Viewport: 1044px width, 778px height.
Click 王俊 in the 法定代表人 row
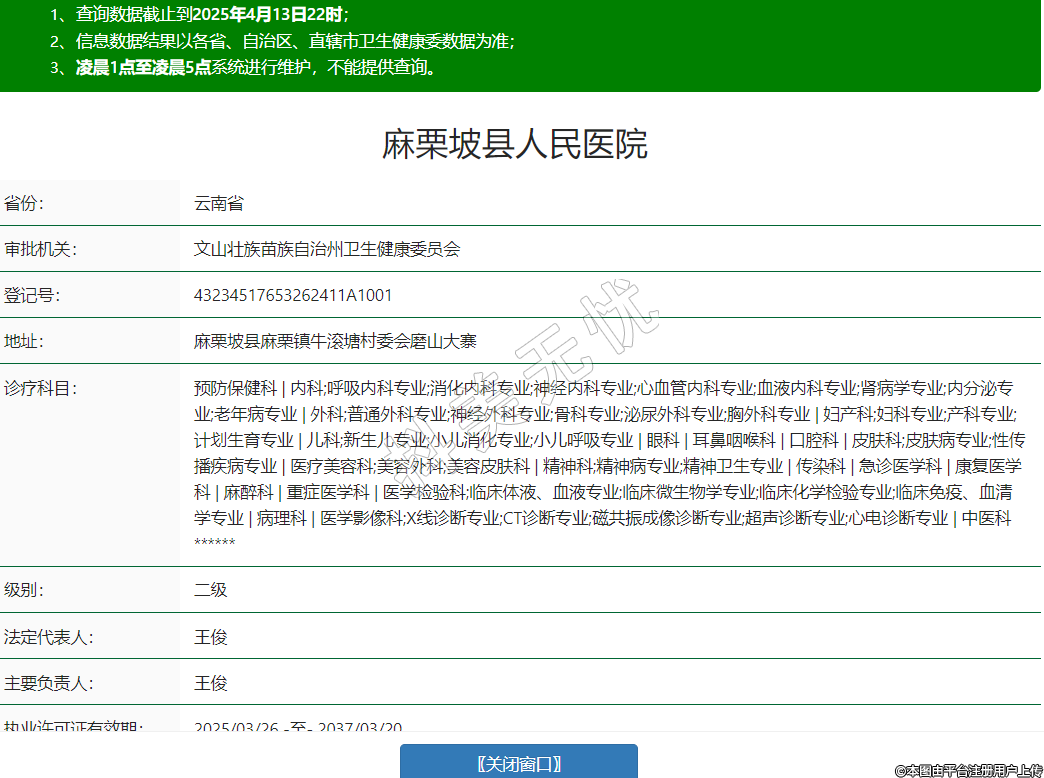[211, 637]
